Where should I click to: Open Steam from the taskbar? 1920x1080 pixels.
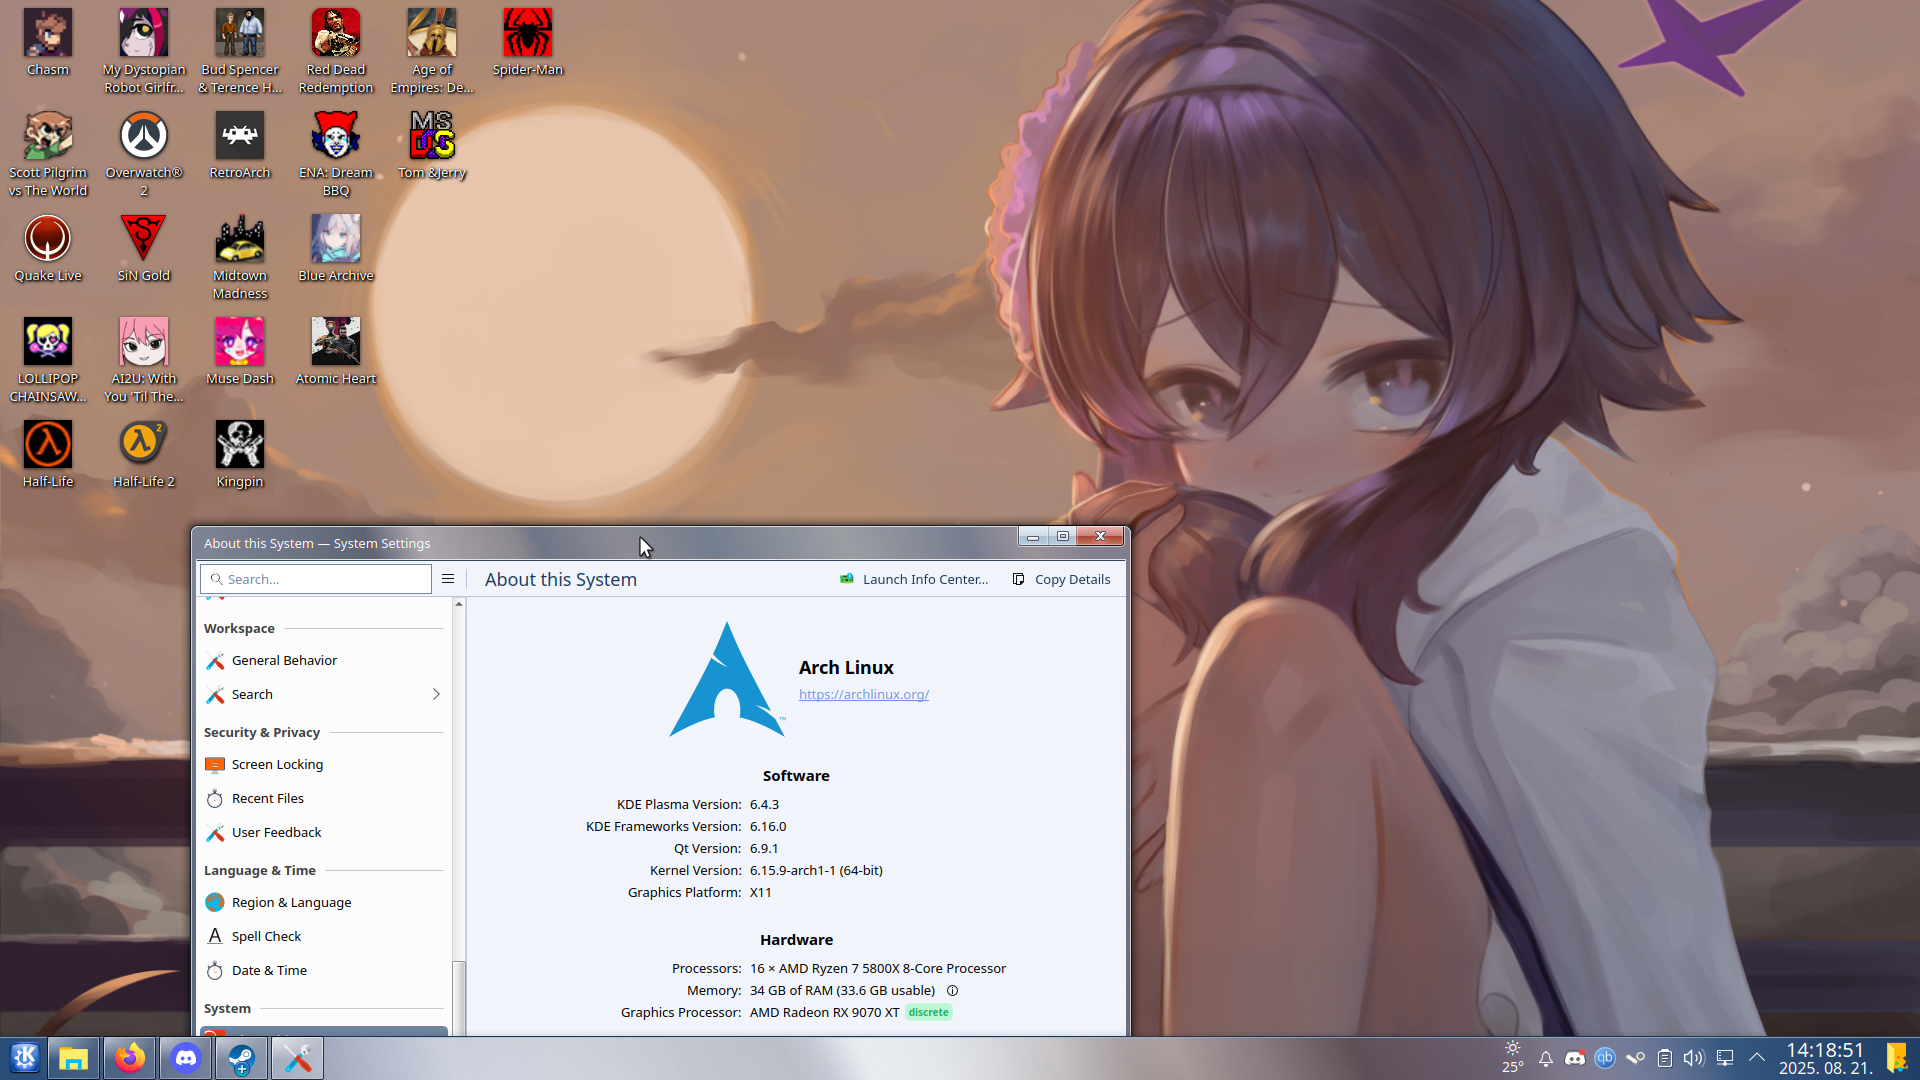(241, 1058)
